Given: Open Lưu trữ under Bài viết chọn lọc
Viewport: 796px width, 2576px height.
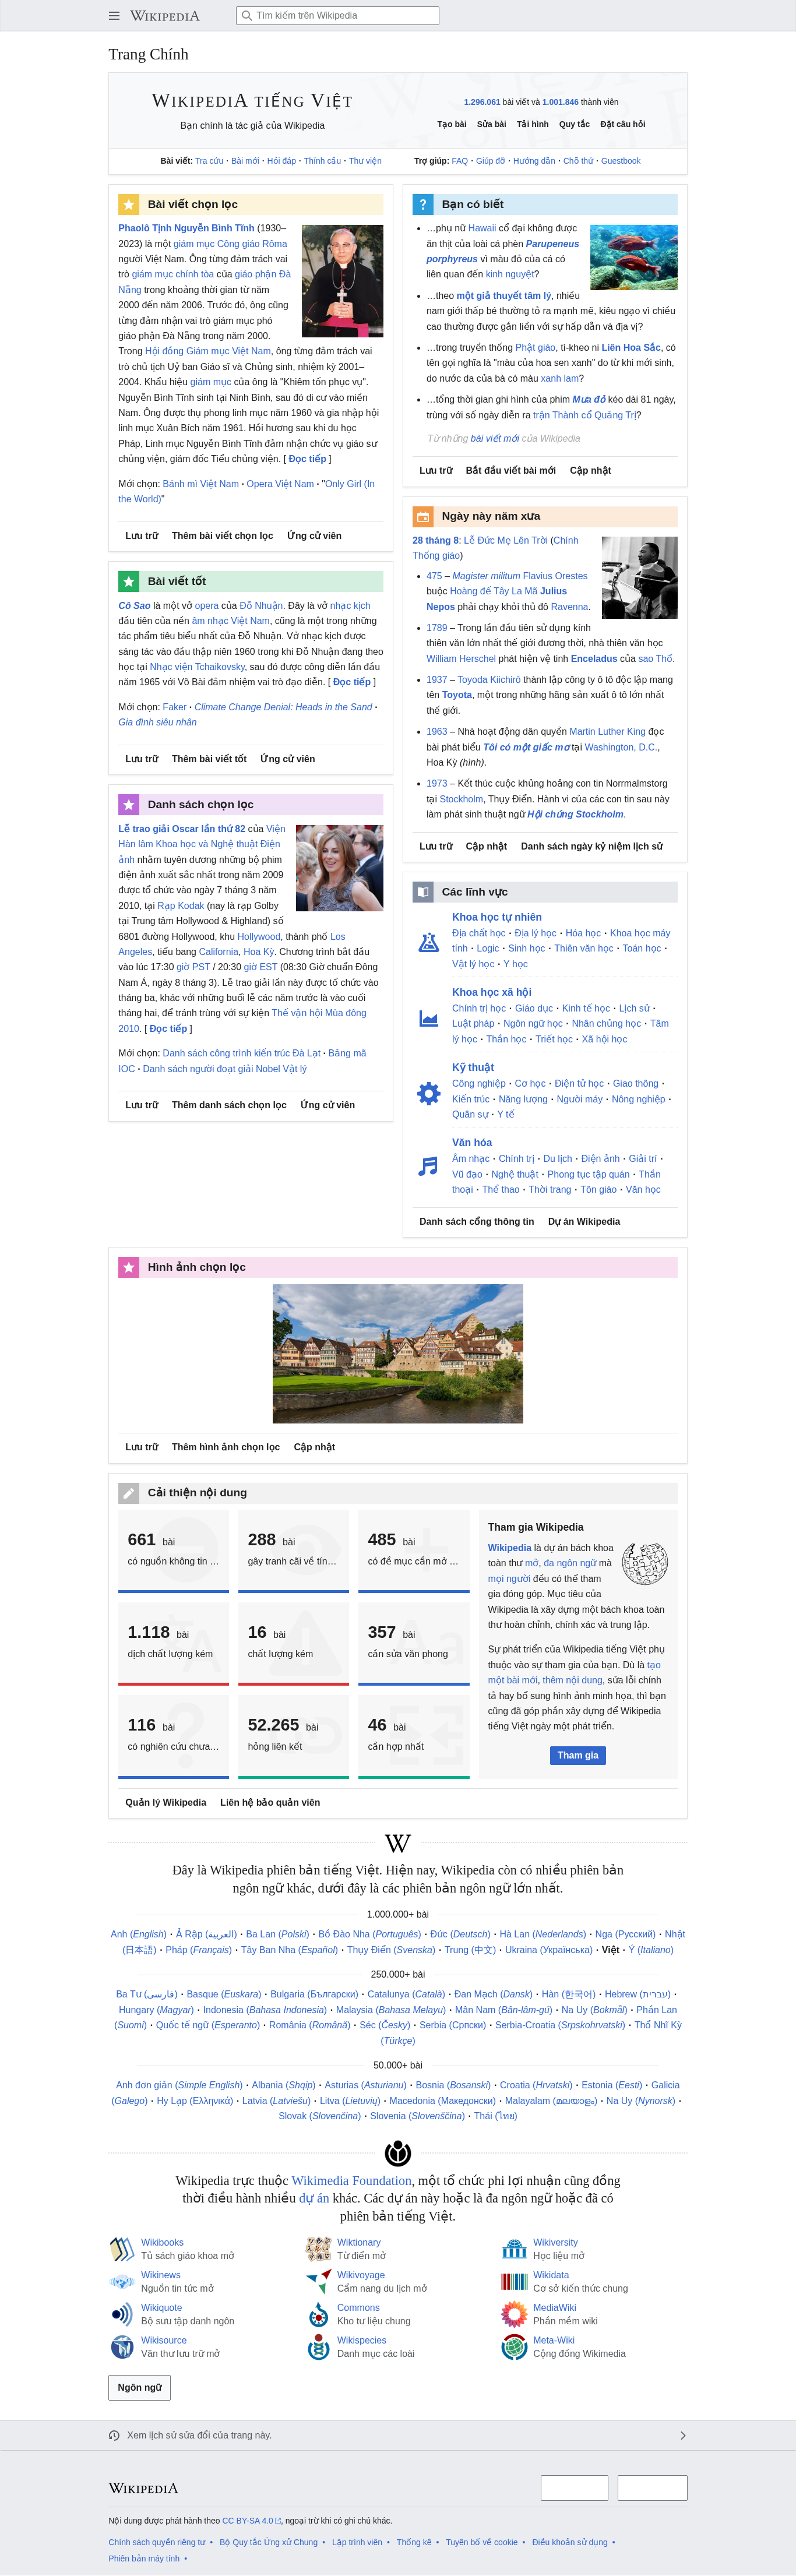Looking at the screenshot, I should pos(141,535).
